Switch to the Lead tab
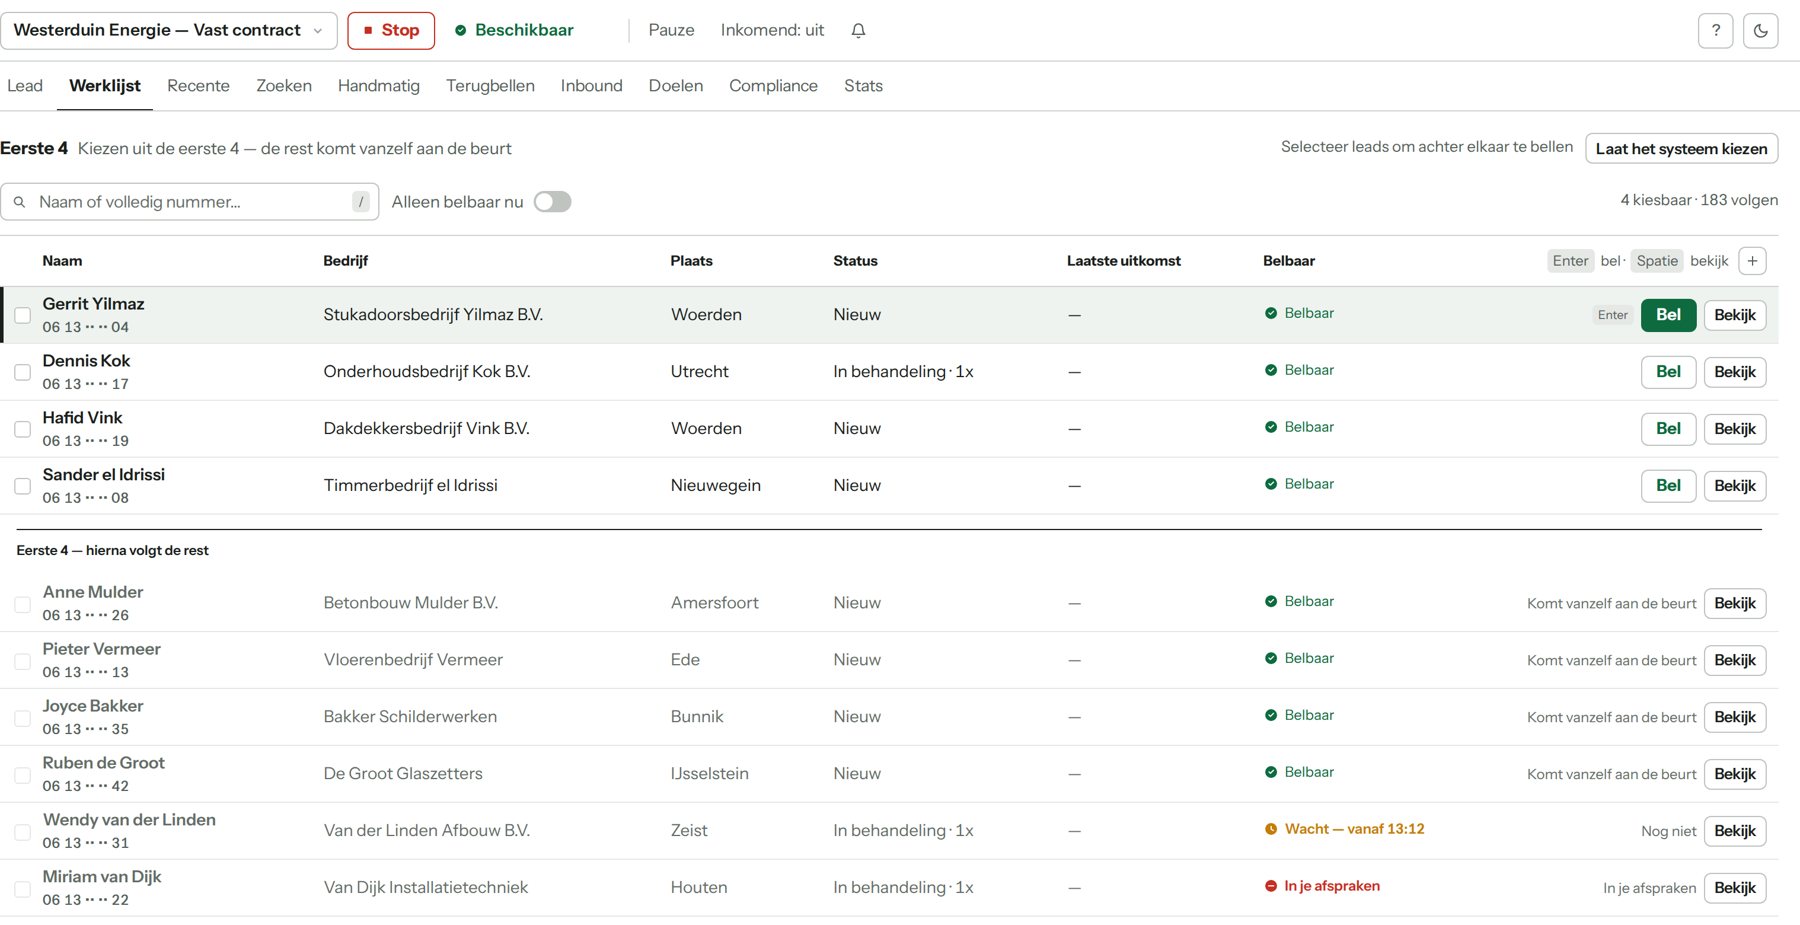Viewport: 1800px width, 925px height. (x=25, y=86)
